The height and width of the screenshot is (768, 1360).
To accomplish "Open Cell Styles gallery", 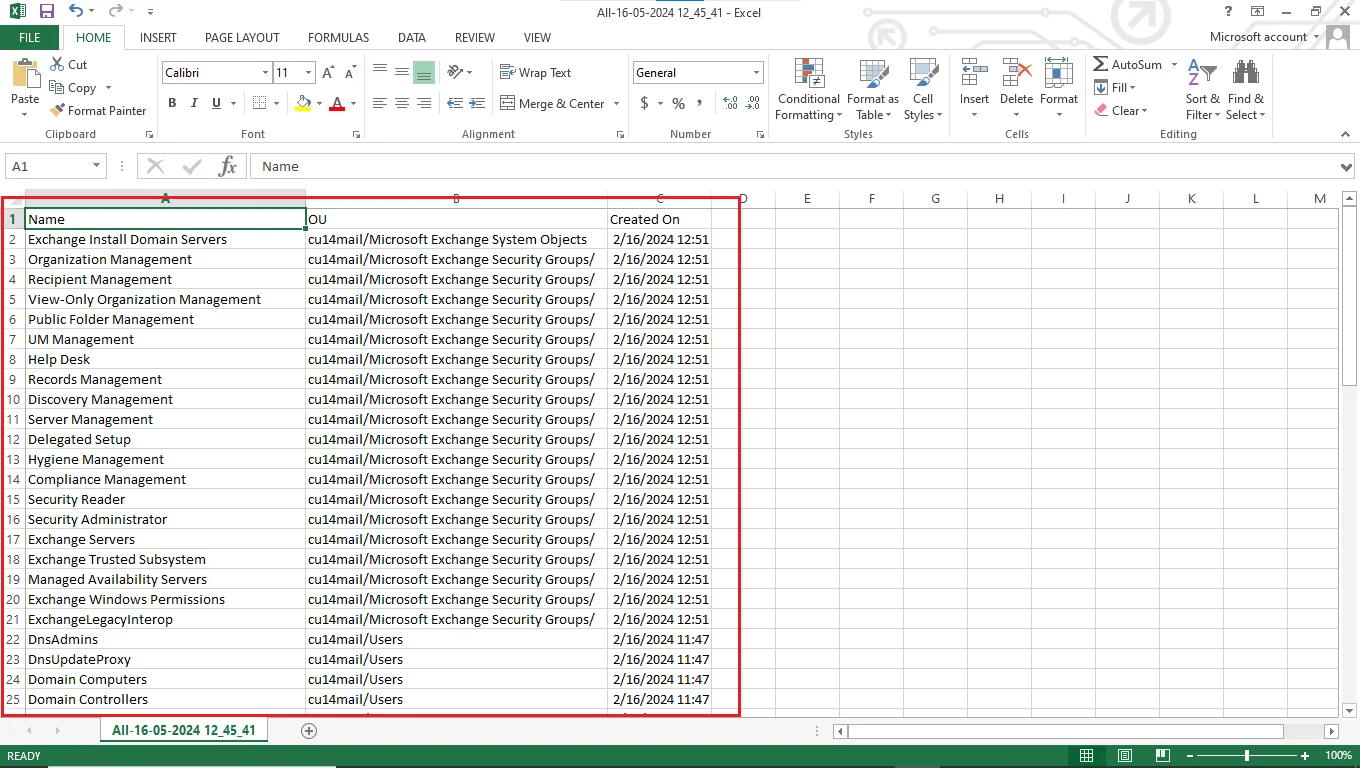I will pos(922,90).
